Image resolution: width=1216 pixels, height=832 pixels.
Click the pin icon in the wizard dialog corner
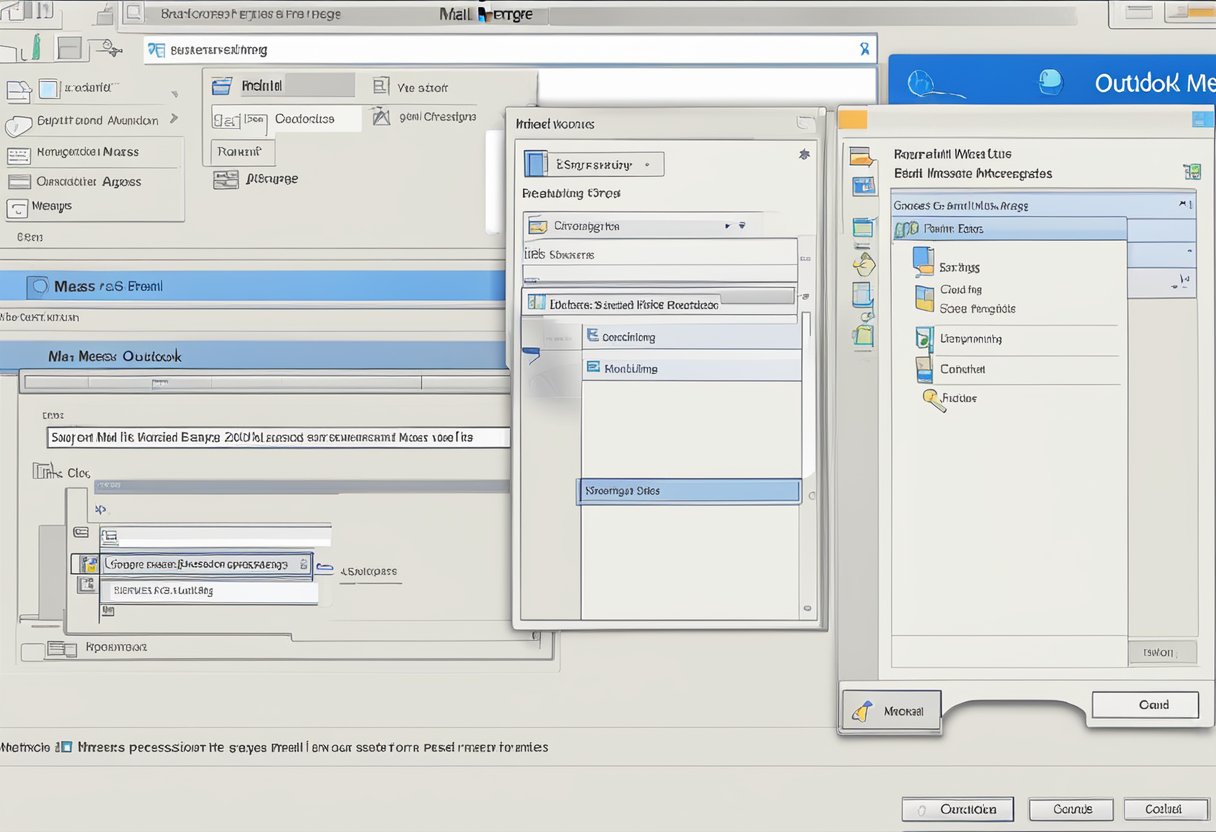(x=804, y=155)
